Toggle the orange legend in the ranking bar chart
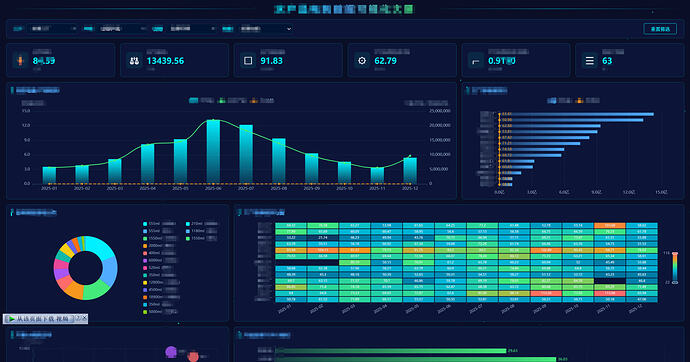This screenshot has height=362, width=690. [x=587, y=101]
